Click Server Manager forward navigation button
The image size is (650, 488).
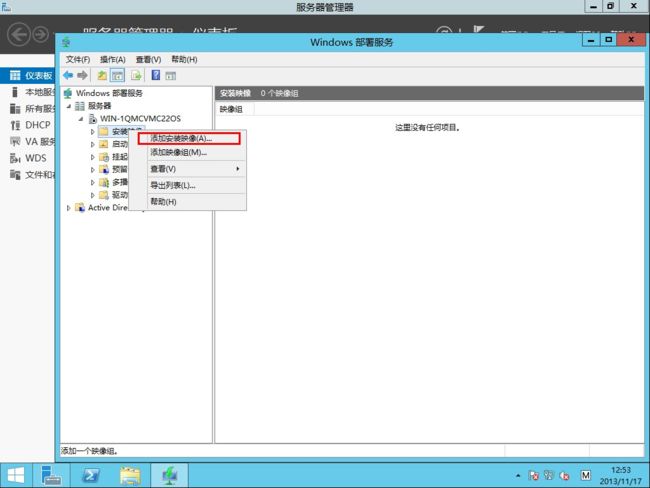41,35
